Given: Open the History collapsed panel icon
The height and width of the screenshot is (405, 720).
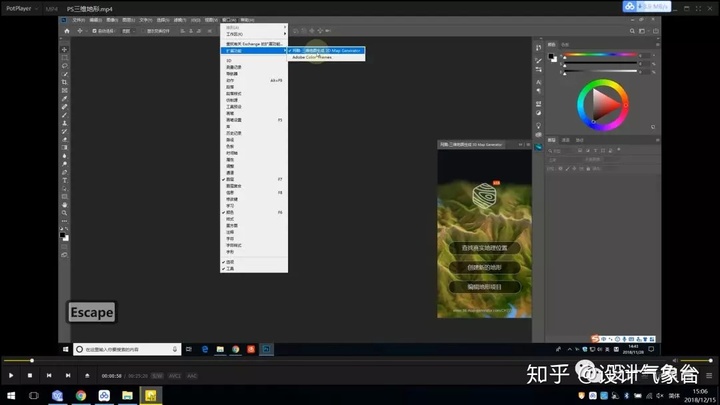Looking at the screenshot, I should [x=538, y=48].
